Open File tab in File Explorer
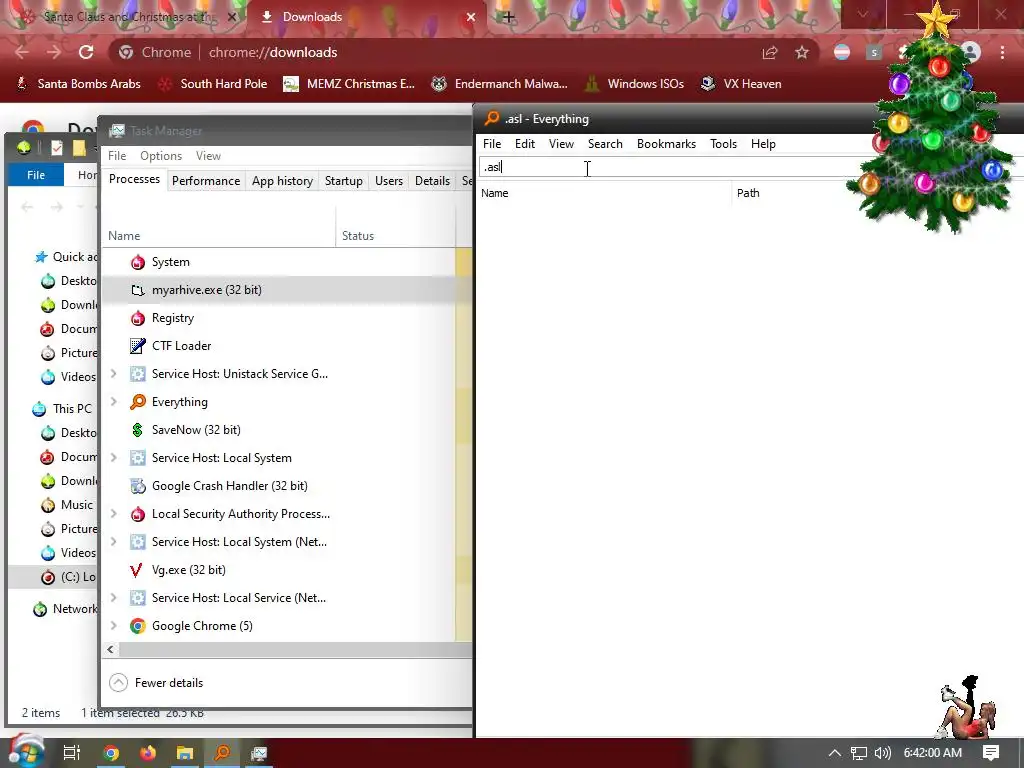This screenshot has height=768, width=1024. 36,175
